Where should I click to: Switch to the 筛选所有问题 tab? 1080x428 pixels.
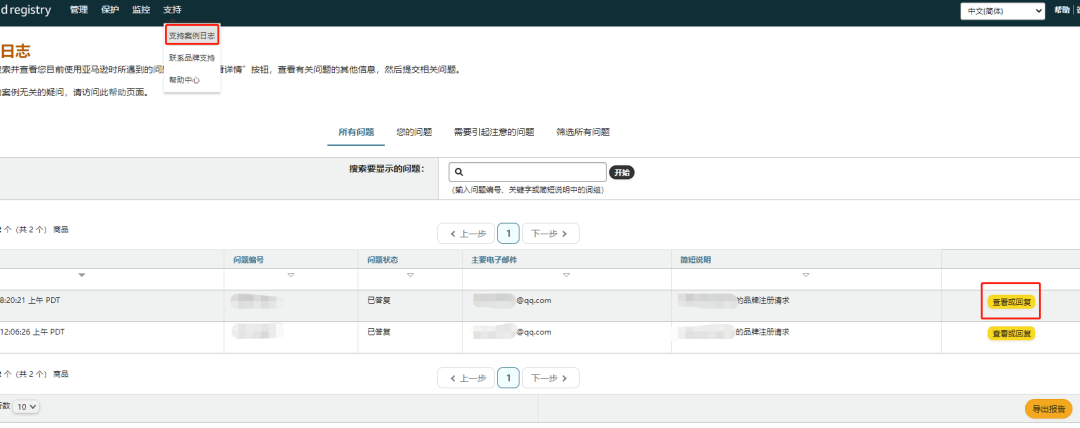[x=583, y=132]
